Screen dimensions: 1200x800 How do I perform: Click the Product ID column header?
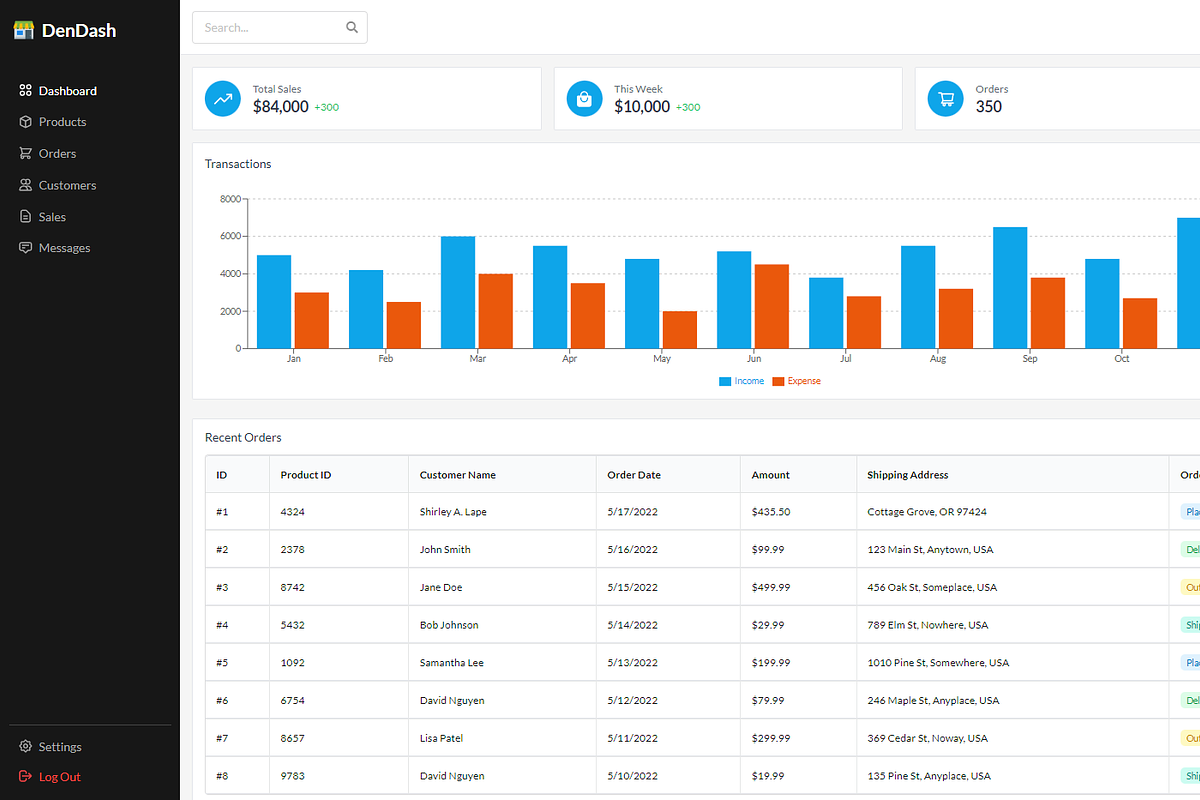306,475
